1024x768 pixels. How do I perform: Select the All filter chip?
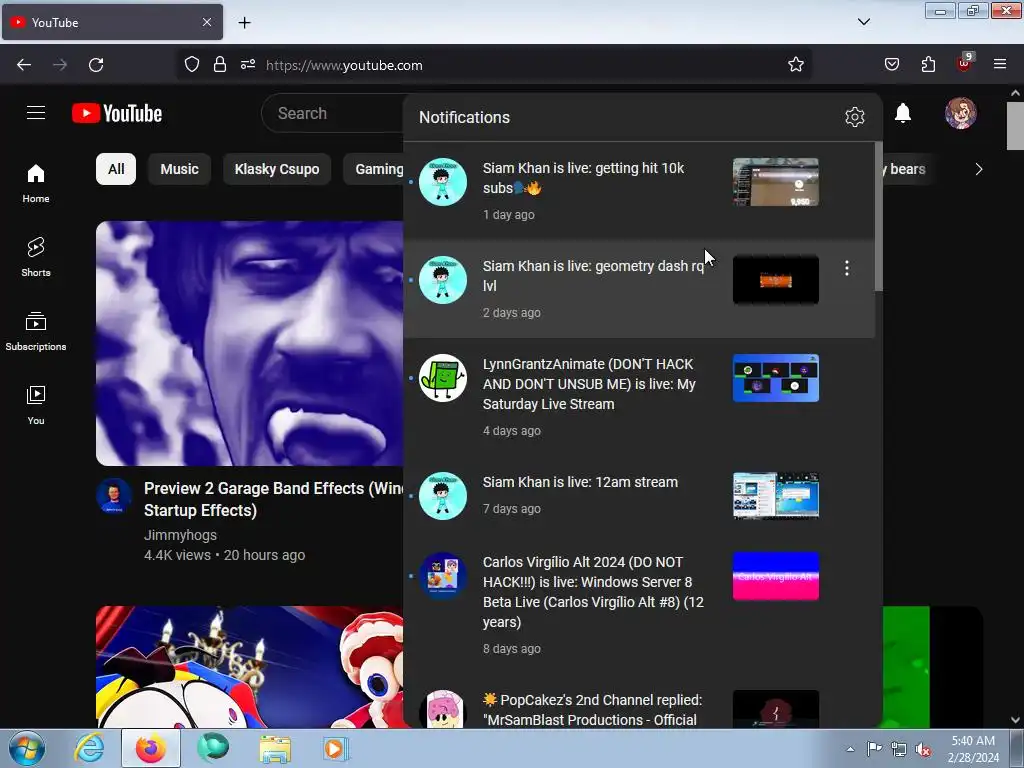tap(116, 169)
